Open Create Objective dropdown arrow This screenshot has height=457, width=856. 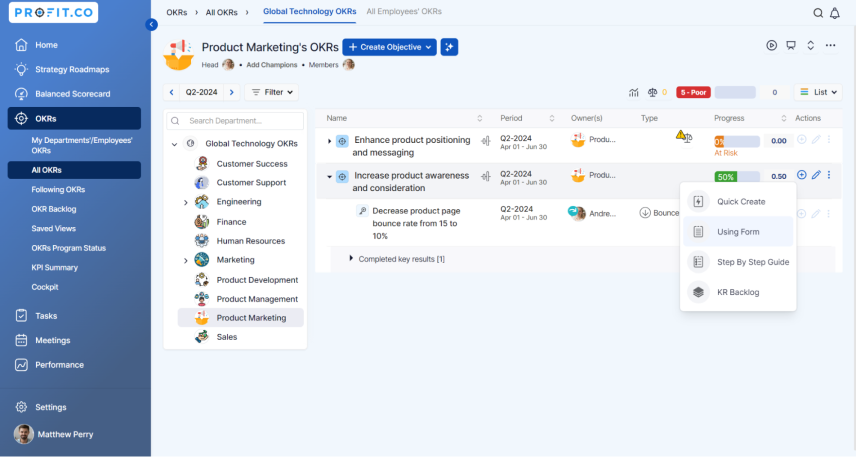[429, 47]
